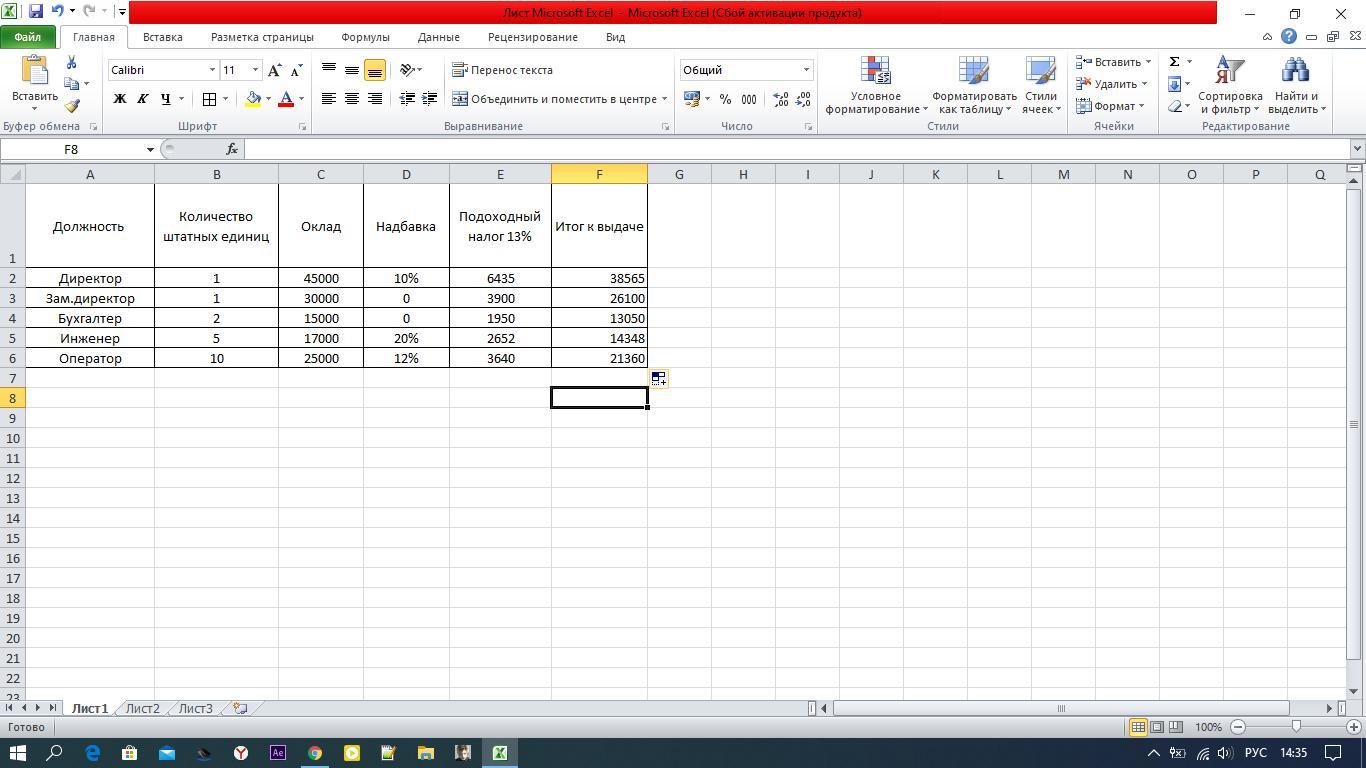The height and width of the screenshot is (768, 1366).
Task: Center cell text horizontally
Action: (x=352, y=99)
